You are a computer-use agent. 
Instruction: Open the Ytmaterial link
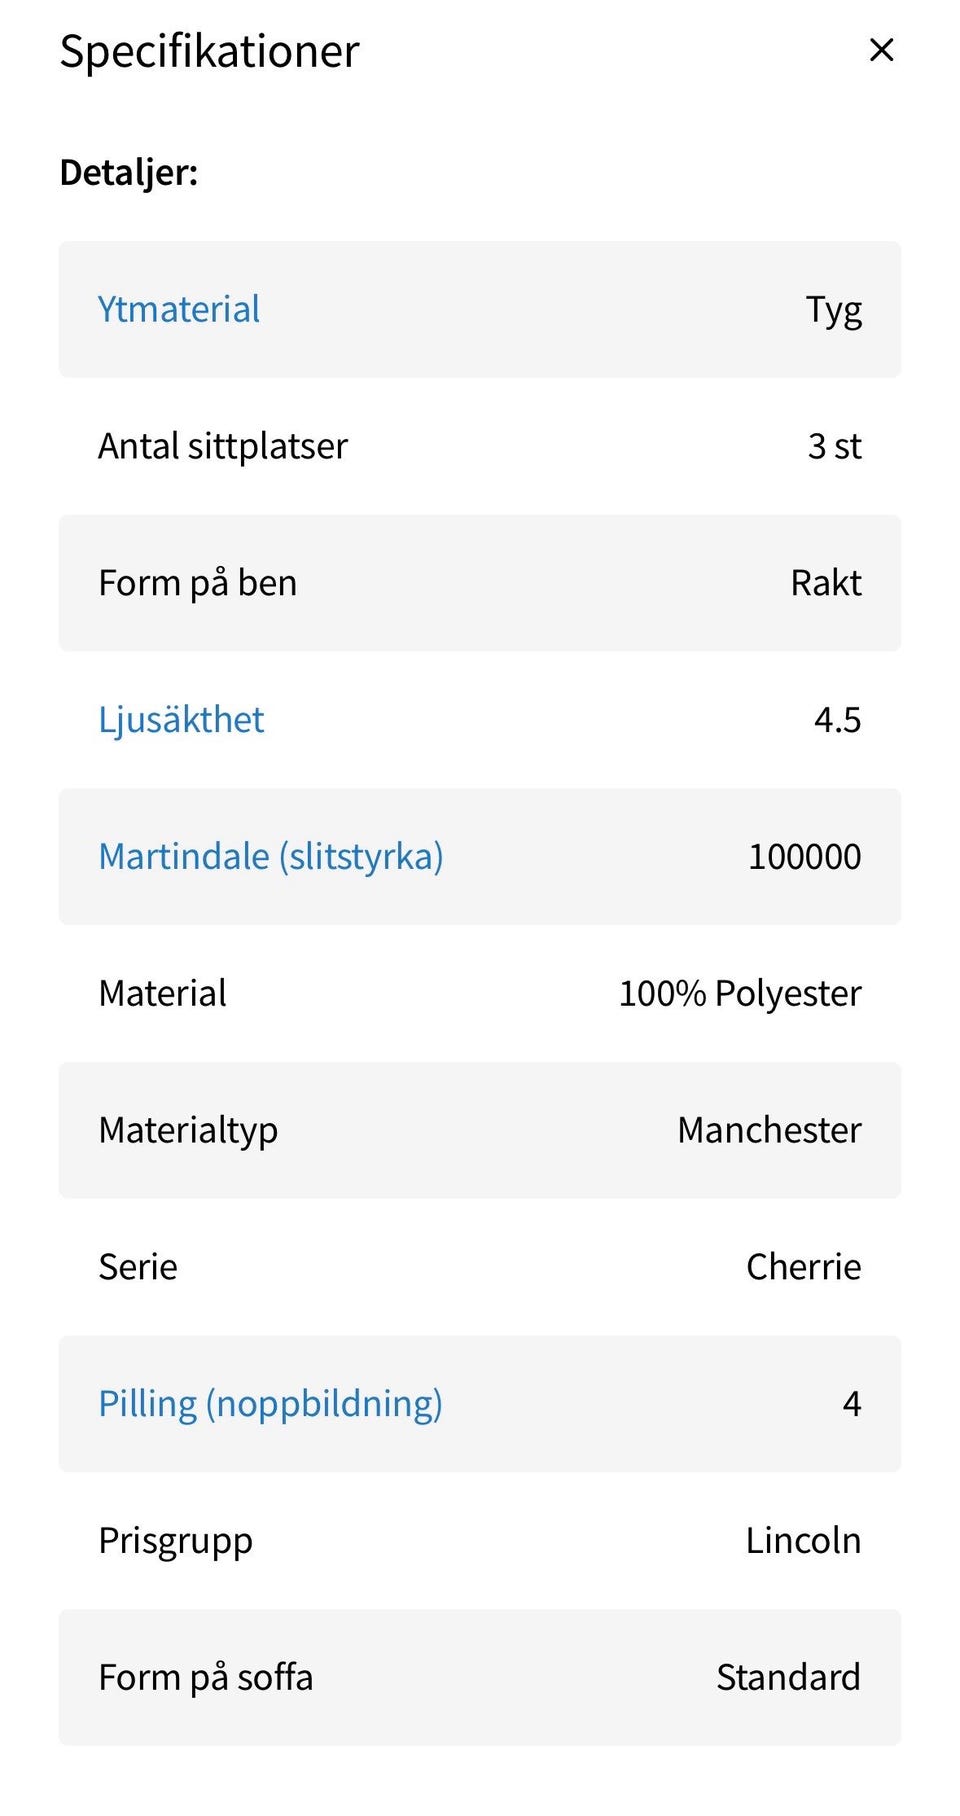[x=179, y=309]
